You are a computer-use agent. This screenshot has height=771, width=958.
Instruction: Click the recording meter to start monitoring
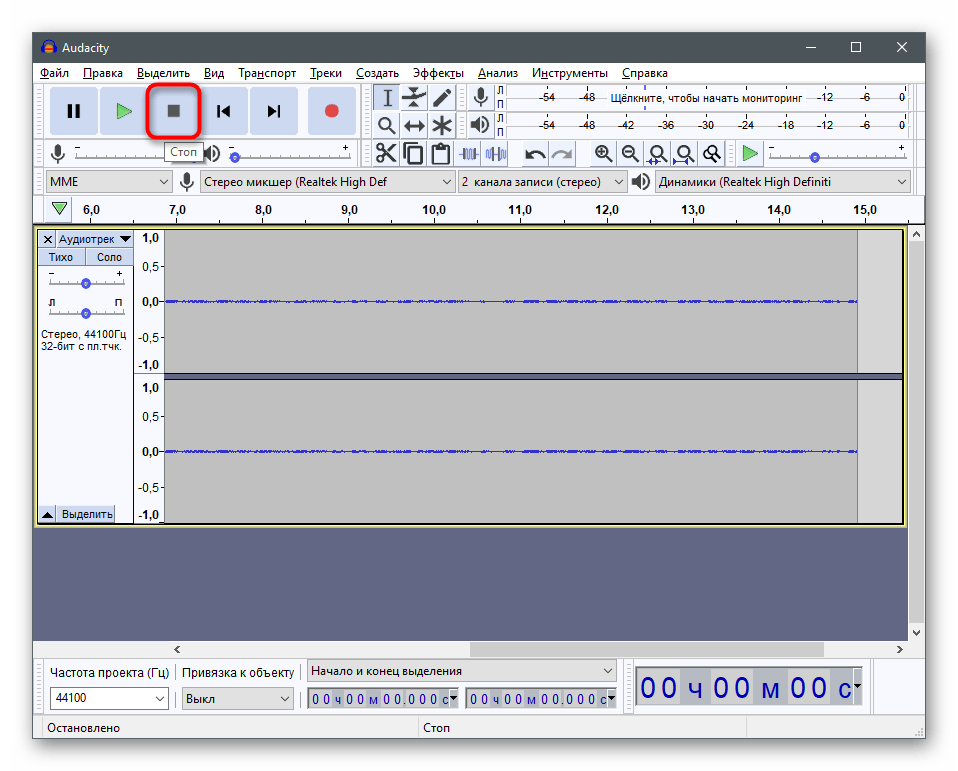(706, 98)
